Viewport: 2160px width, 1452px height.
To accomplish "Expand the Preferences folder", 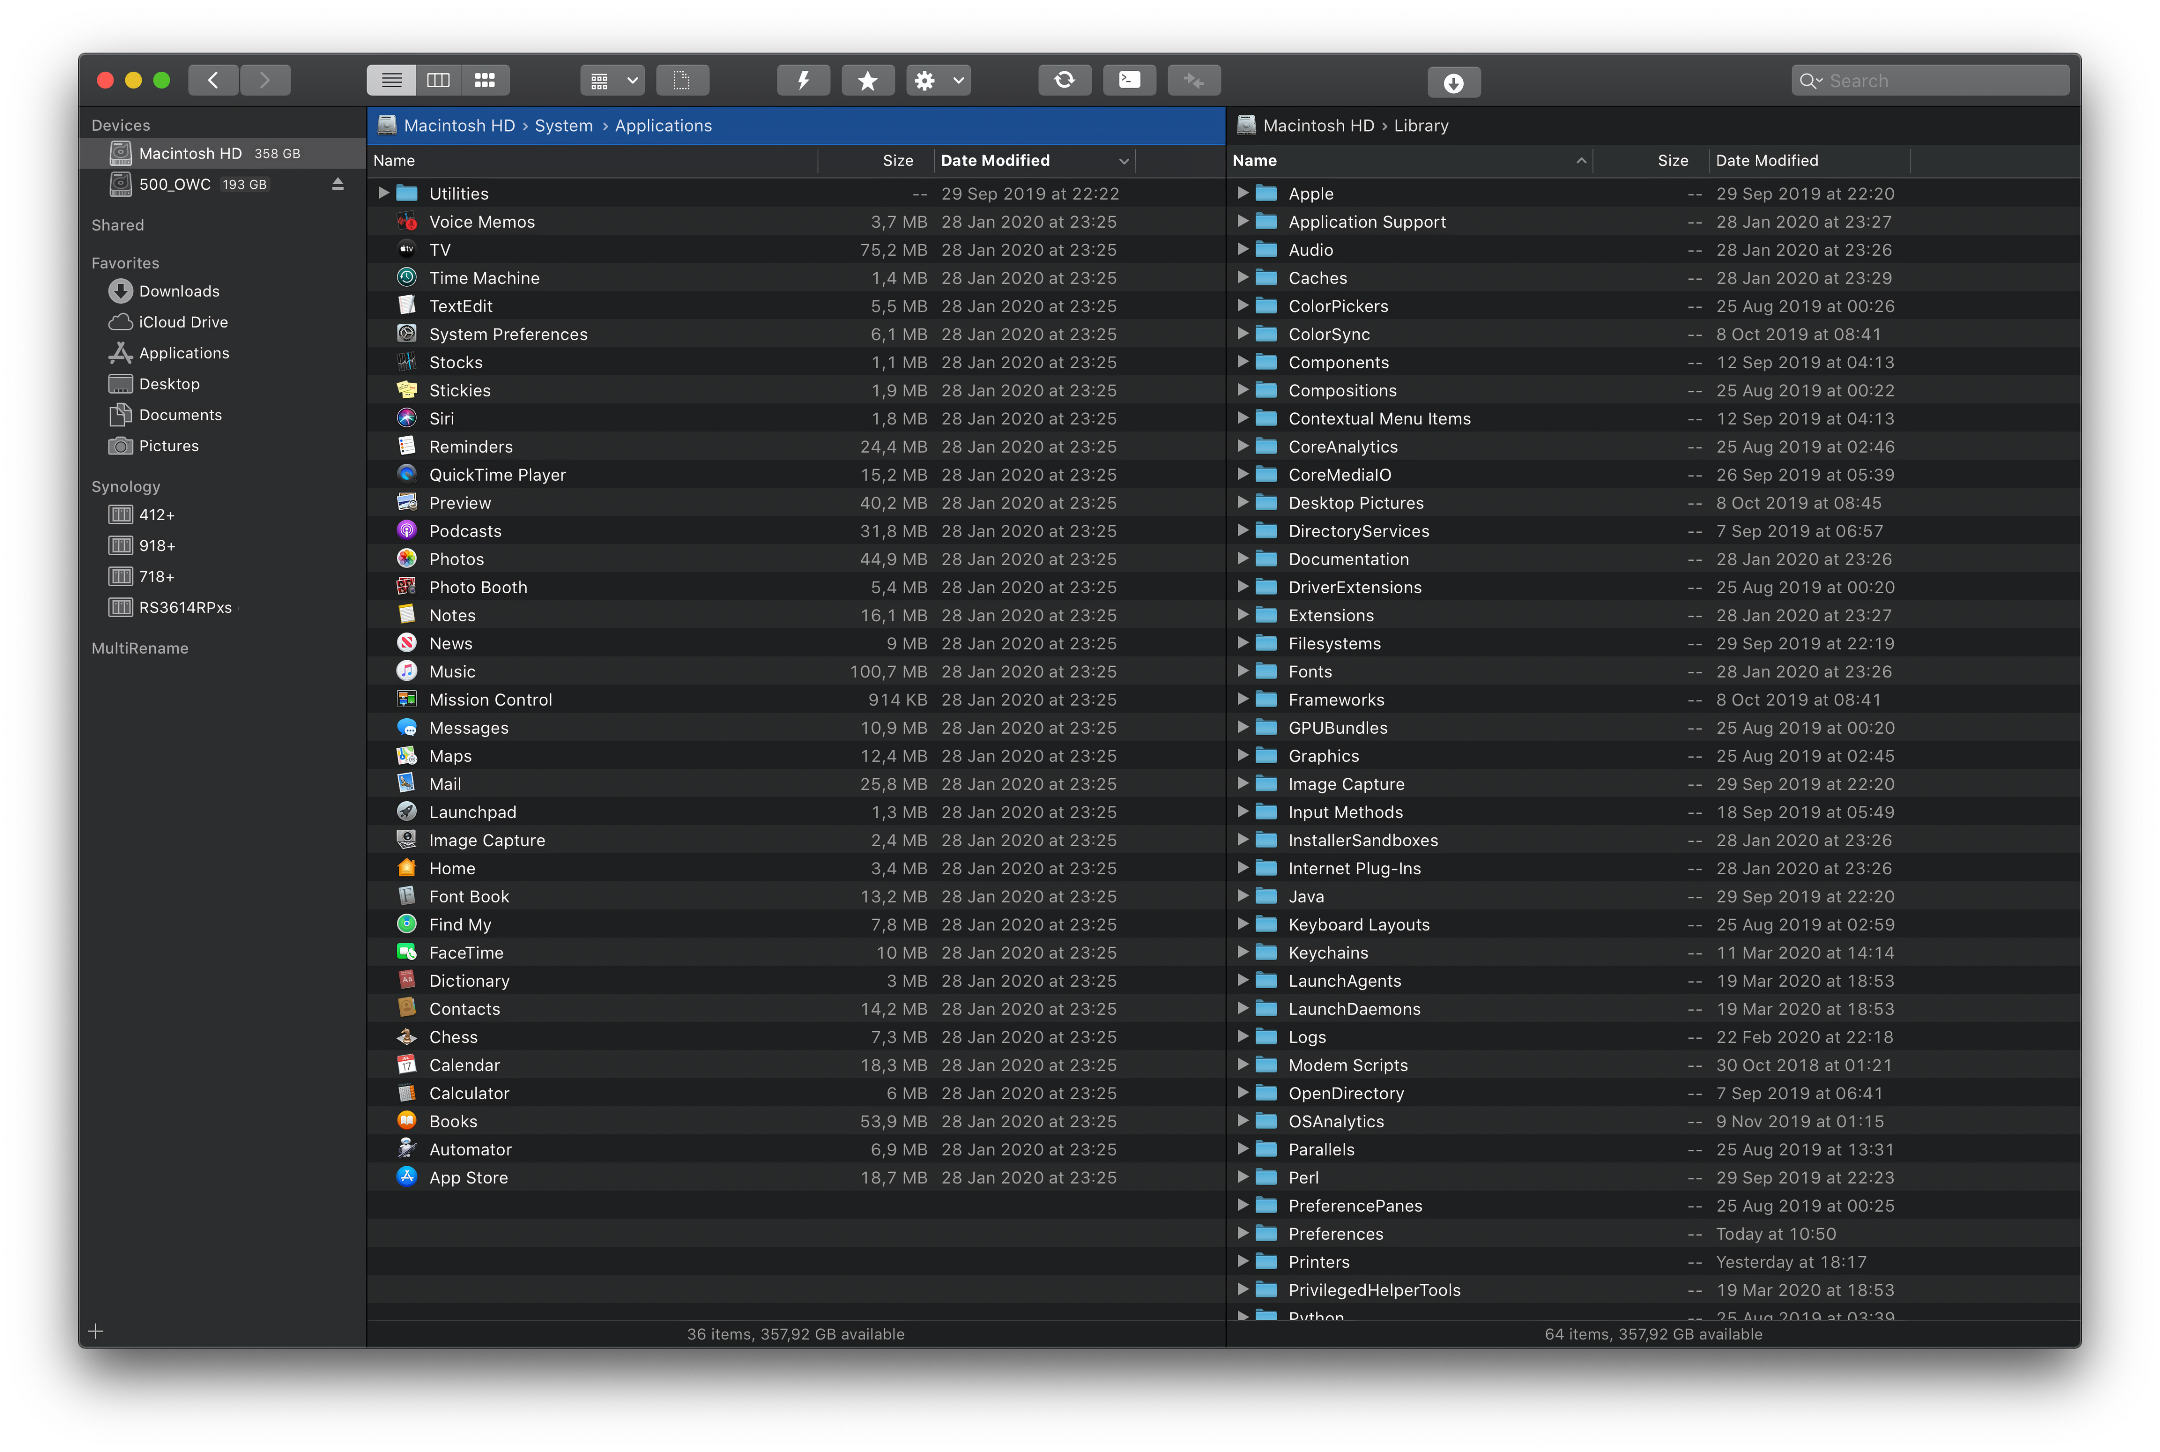I will click(x=1242, y=1233).
